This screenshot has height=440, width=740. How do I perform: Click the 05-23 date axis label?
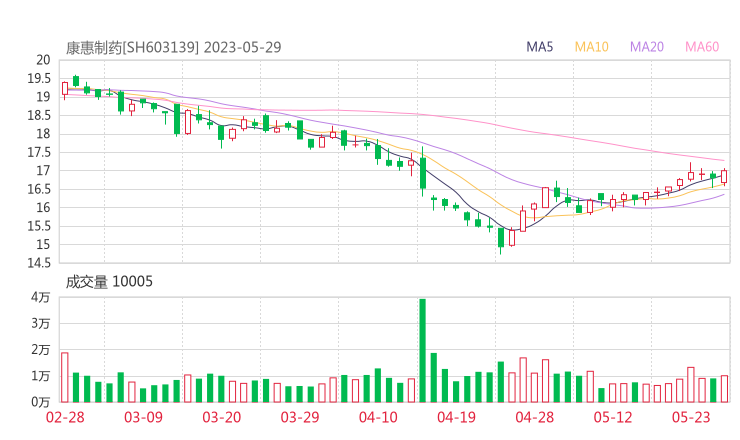(691, 417)
